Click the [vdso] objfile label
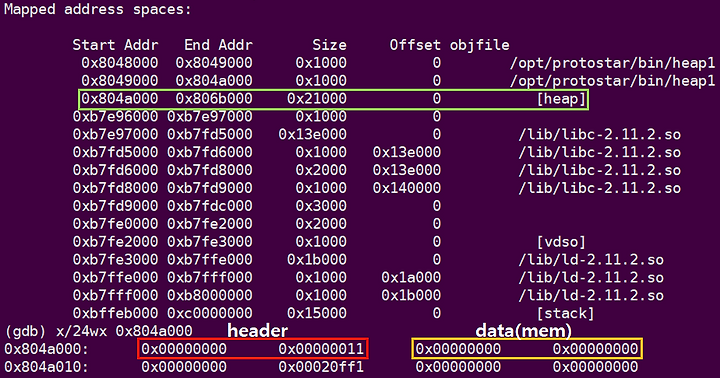Viewport: 720px width, 378px height. coord(562,242)
